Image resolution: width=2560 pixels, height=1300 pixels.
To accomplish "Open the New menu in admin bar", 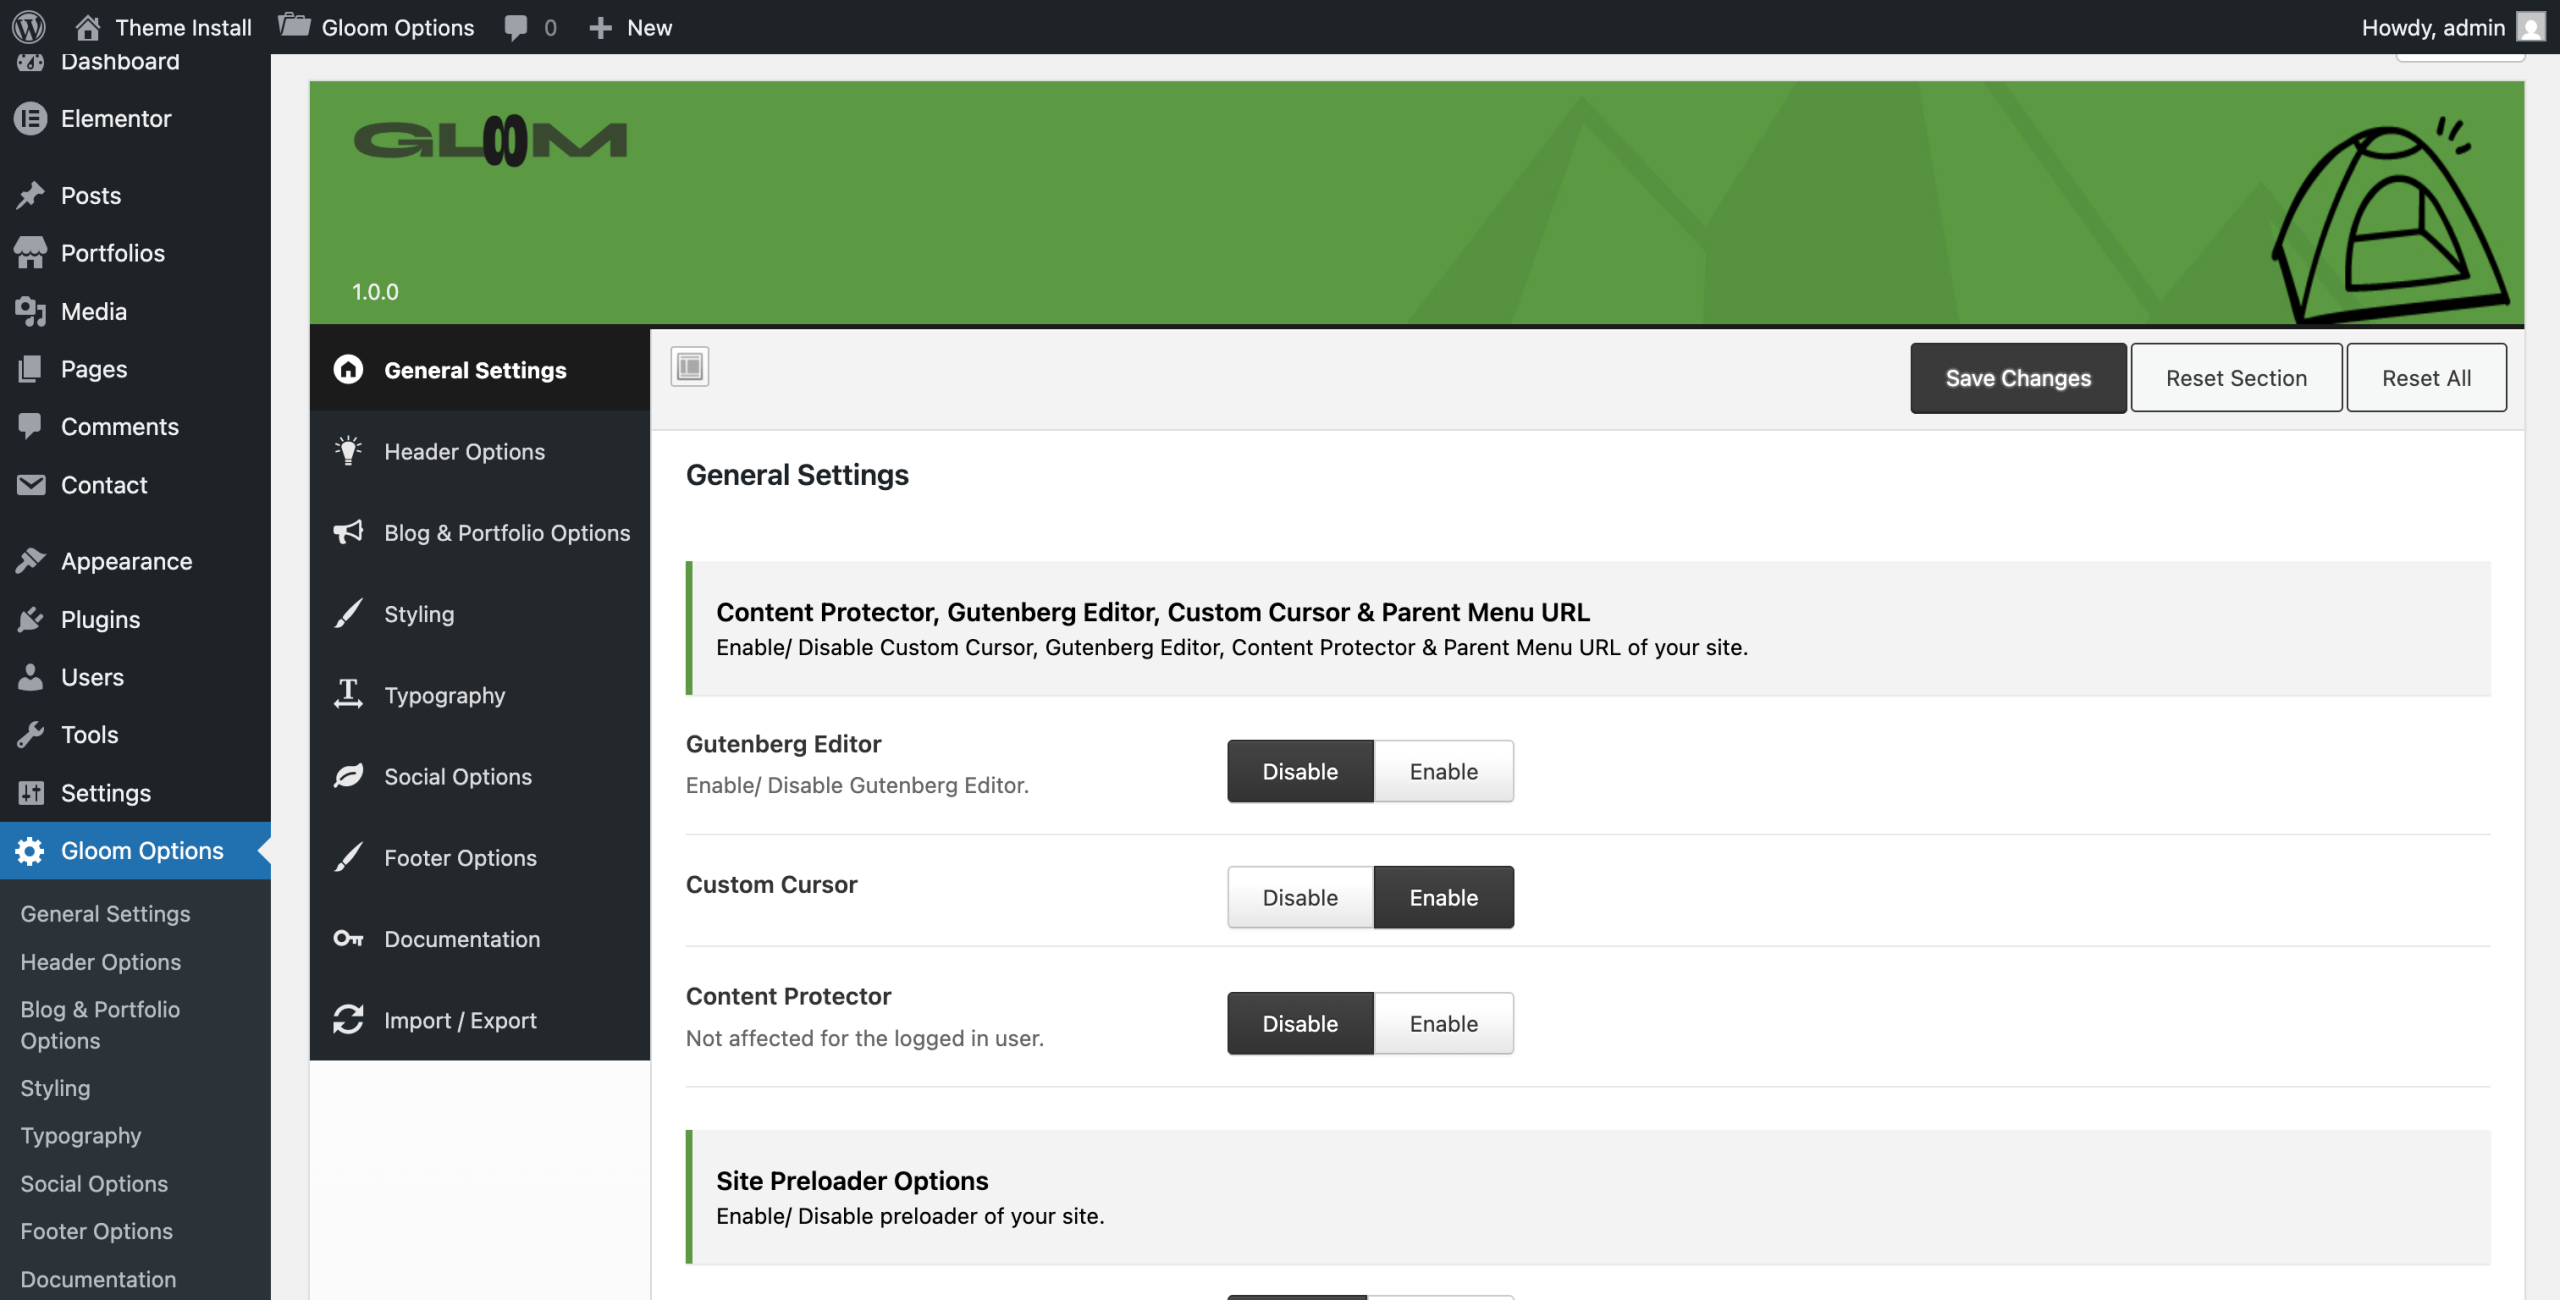I will [631, 27].
